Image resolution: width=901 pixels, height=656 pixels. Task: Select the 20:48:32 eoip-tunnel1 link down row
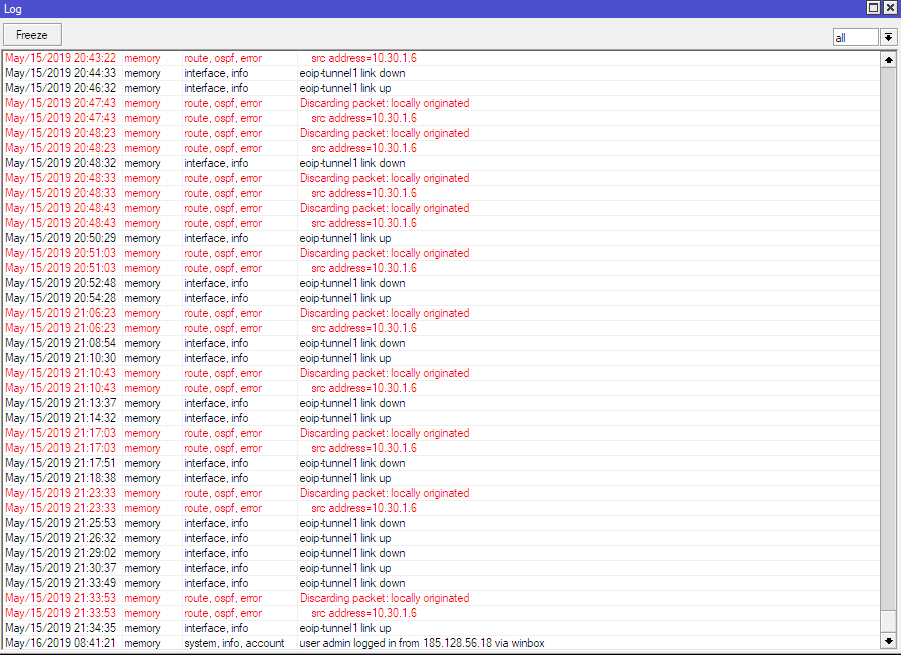[441, 163]
